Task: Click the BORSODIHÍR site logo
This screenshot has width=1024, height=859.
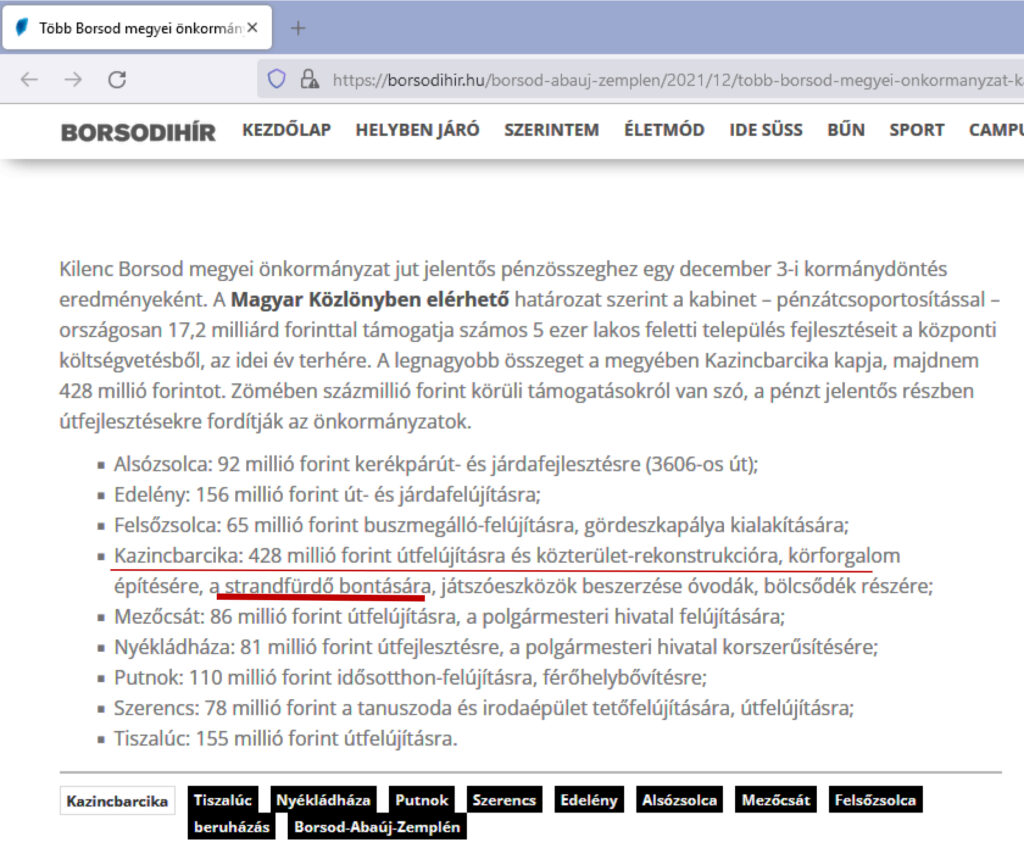Action: pos(138,131)
